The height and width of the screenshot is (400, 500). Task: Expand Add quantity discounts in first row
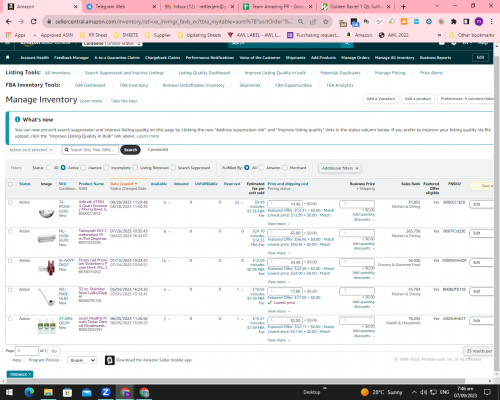(364, 217)
